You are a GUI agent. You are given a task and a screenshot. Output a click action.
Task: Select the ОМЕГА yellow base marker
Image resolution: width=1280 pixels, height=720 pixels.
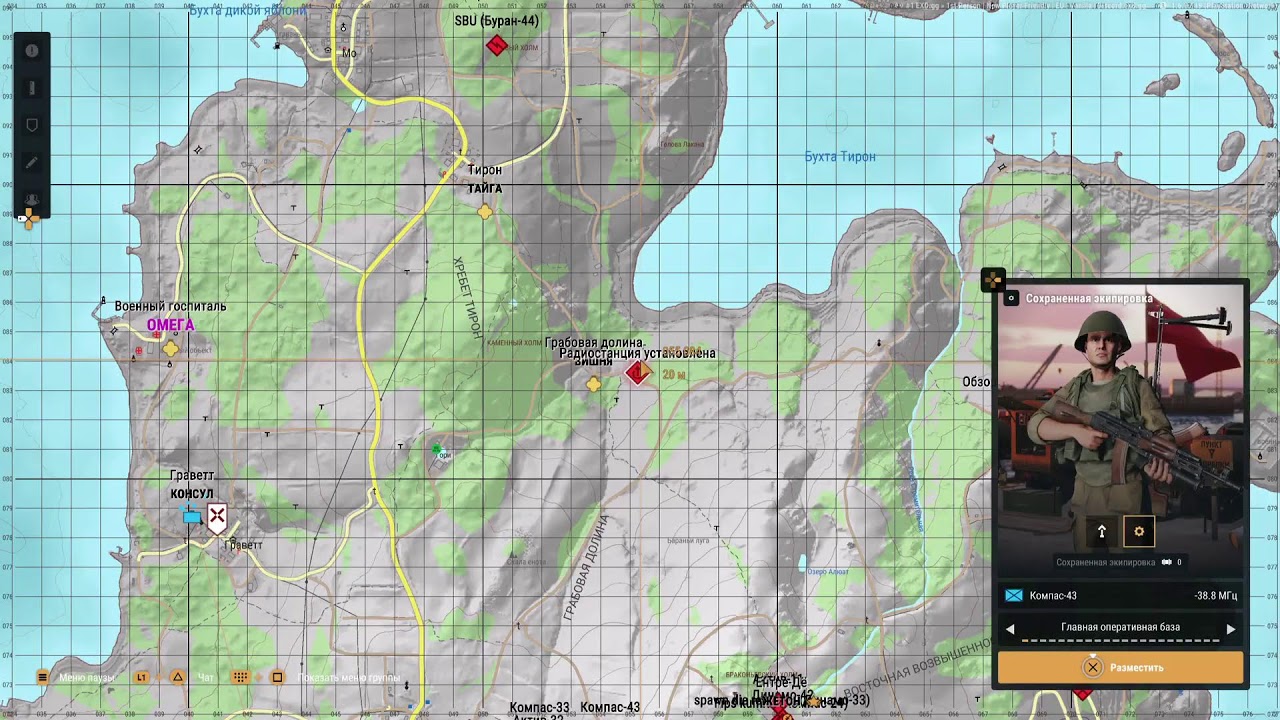tap(171, 348)
